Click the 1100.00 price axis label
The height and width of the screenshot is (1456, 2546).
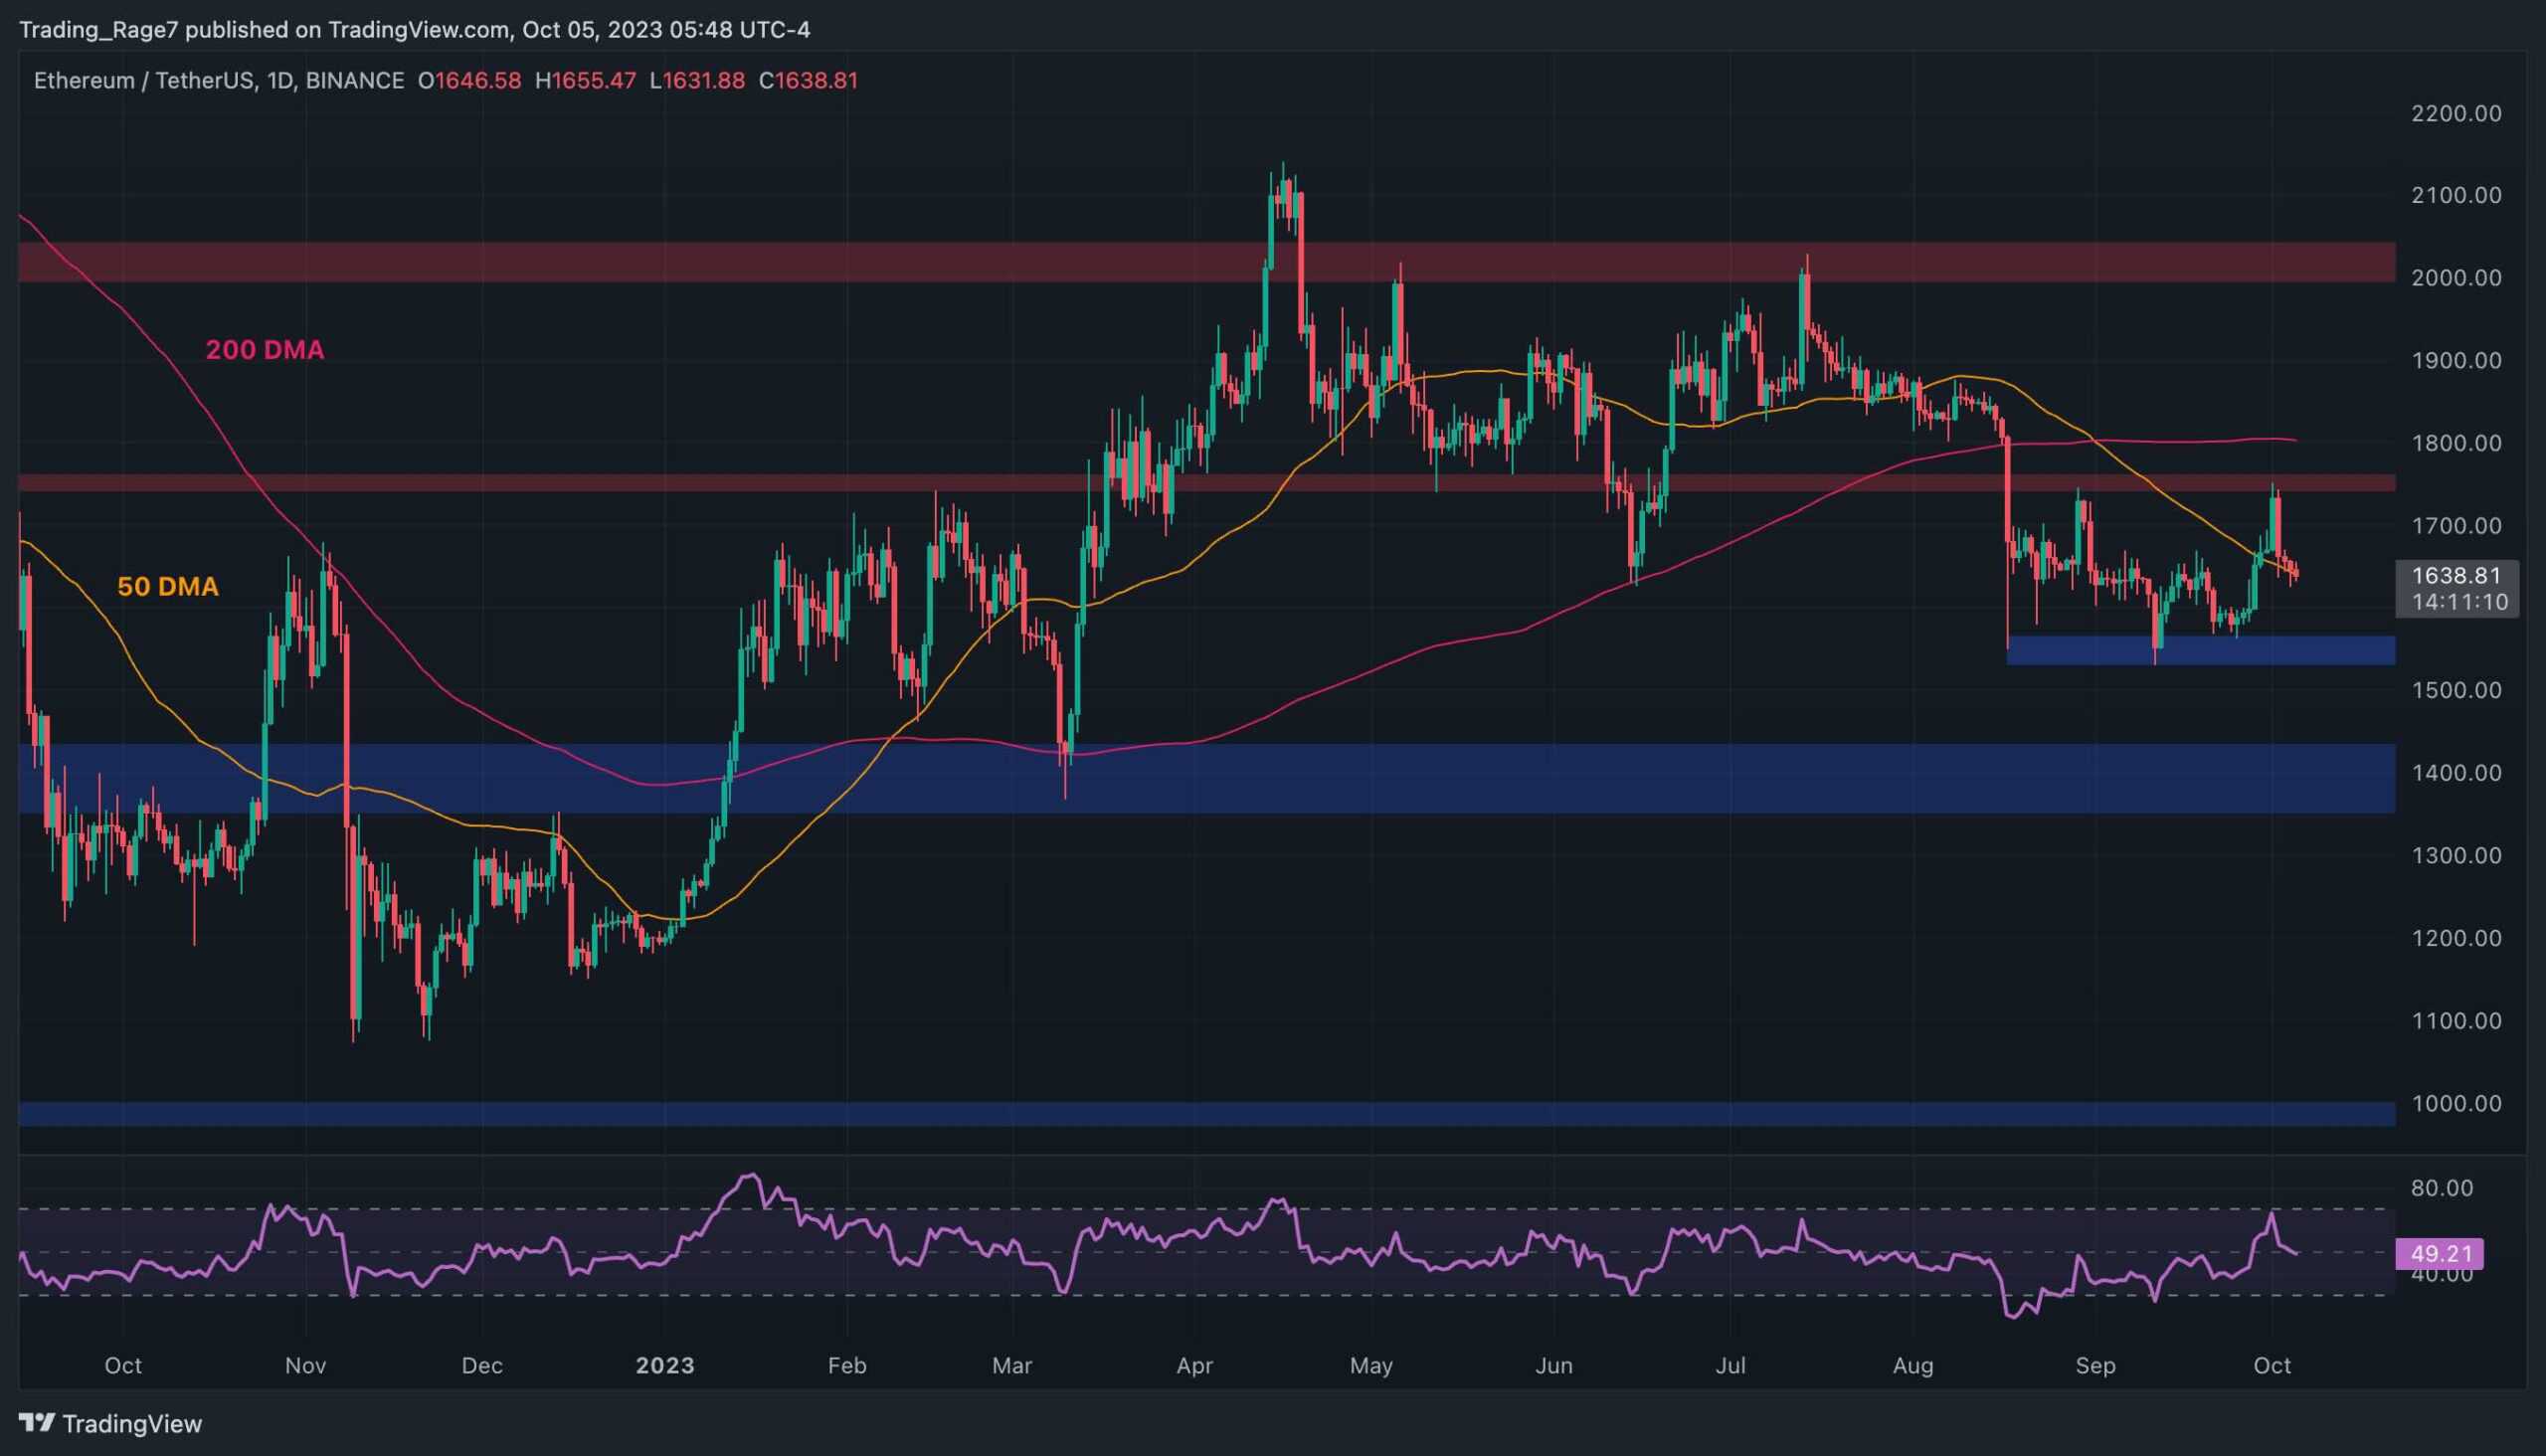2456,1021
